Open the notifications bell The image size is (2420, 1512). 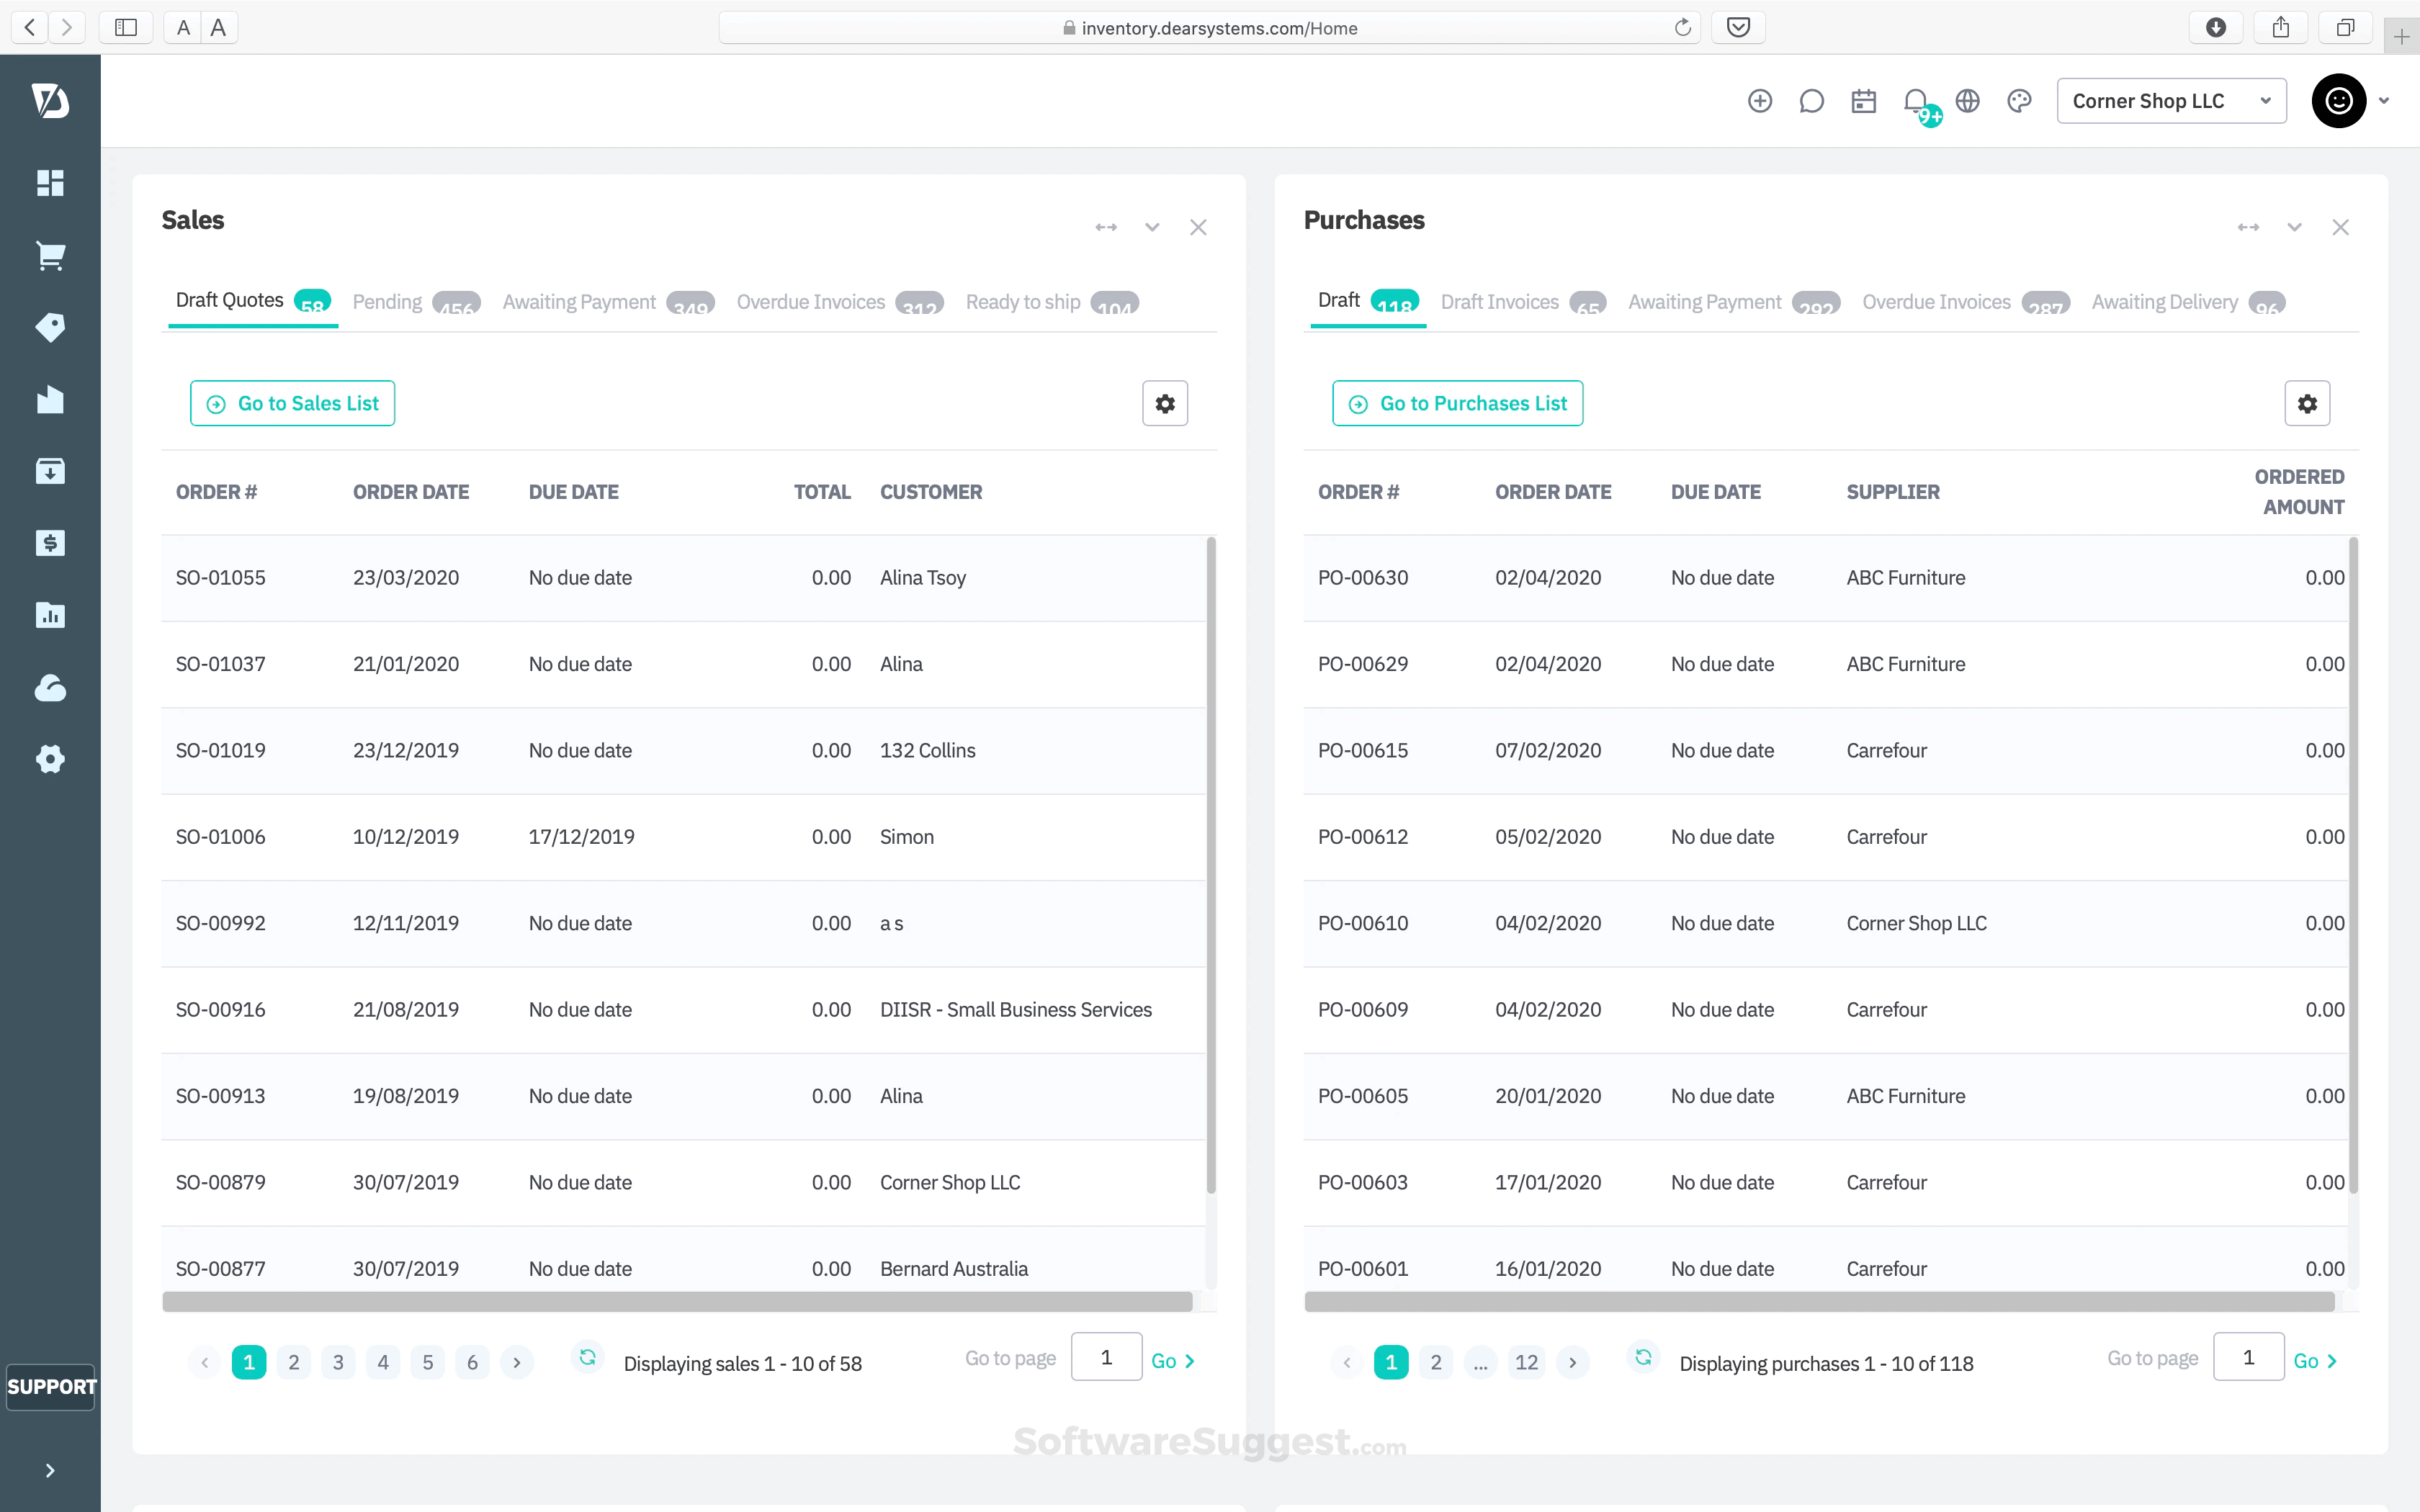click(1915, 101)
